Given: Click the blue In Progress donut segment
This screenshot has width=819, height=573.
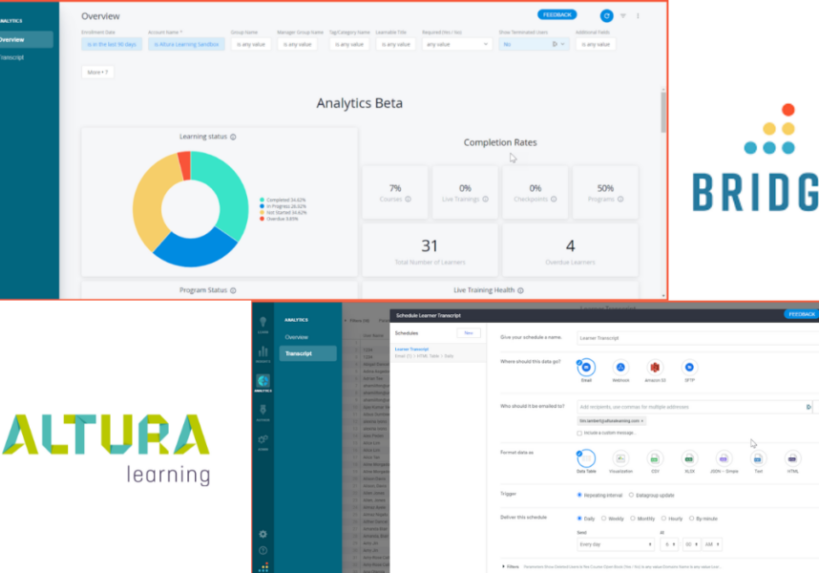Looking at the screenshot, I should pyautogui.click(x=194, y=252).
